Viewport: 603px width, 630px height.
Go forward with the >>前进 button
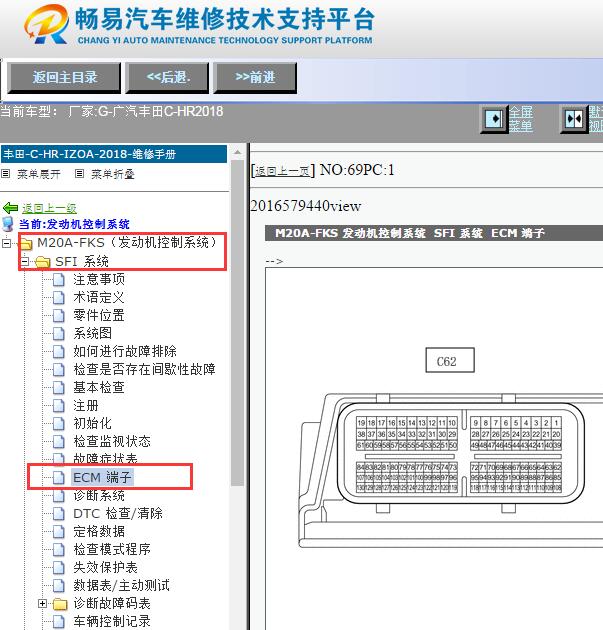pyautogui.click(x=255, y=77)
